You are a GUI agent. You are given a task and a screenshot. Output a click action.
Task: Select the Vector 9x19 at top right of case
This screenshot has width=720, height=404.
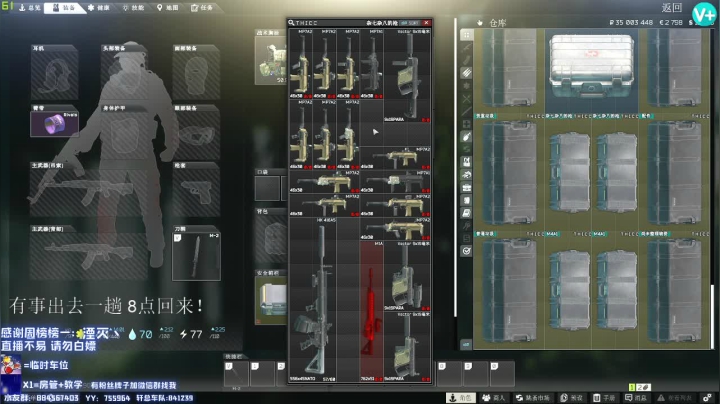407,76
